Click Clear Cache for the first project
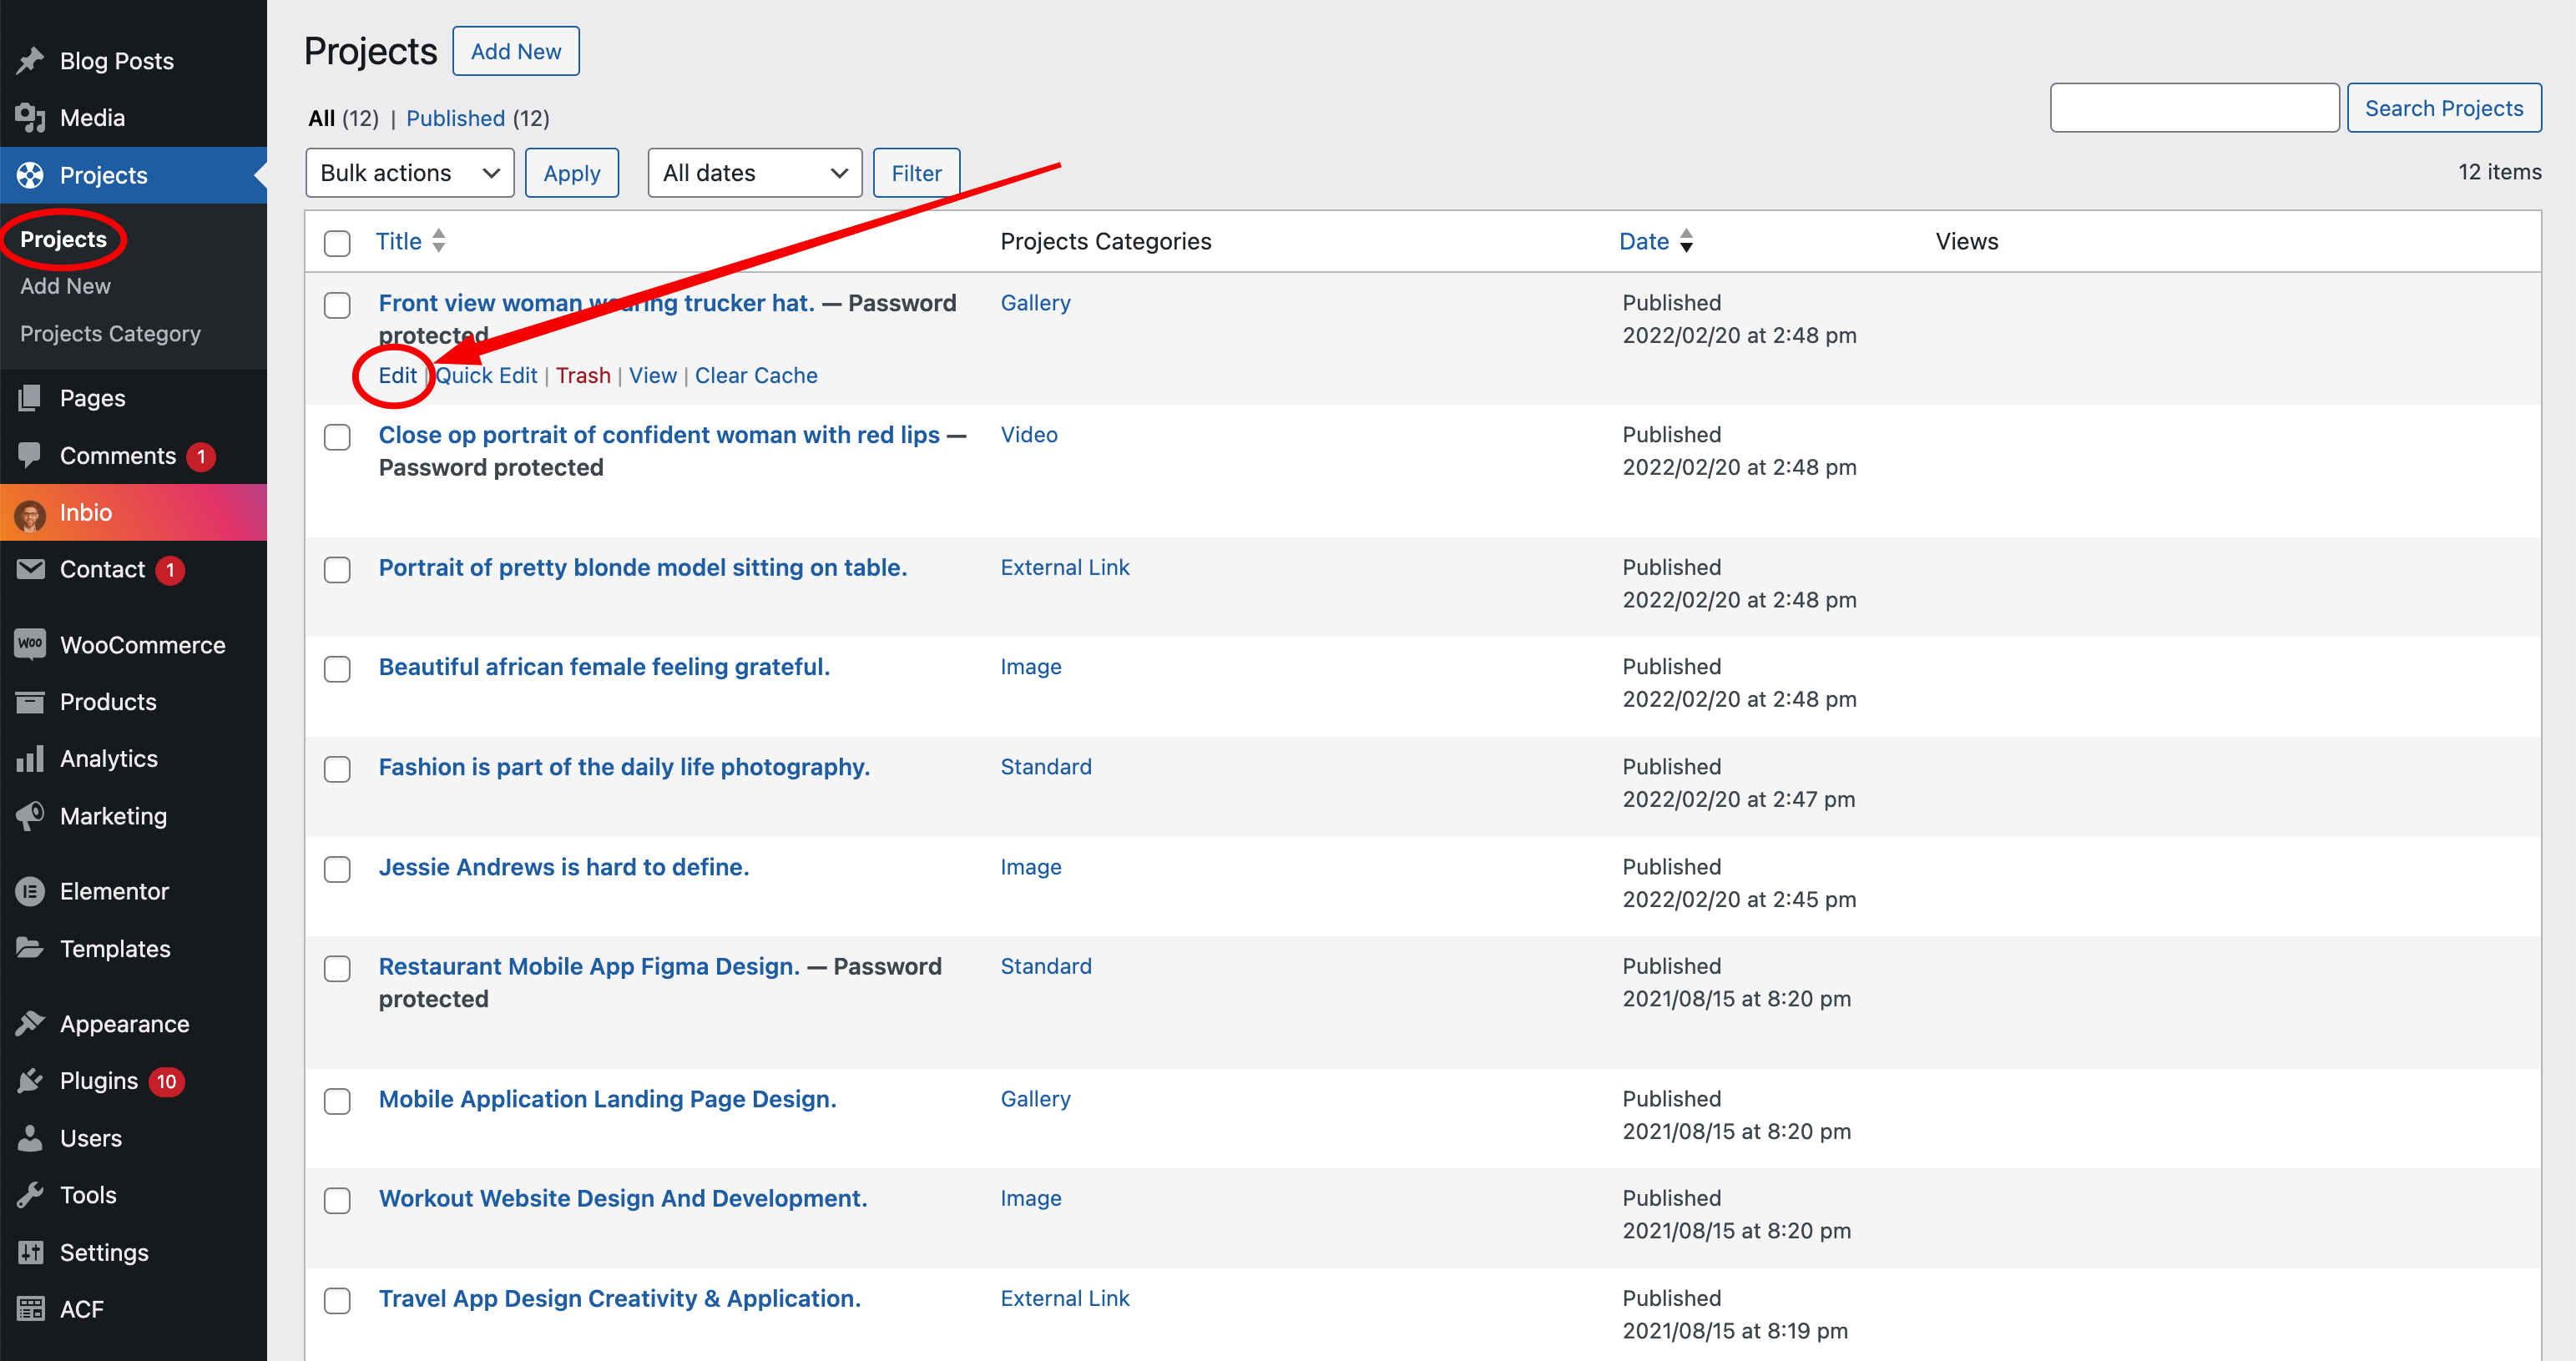 (756, 376)
